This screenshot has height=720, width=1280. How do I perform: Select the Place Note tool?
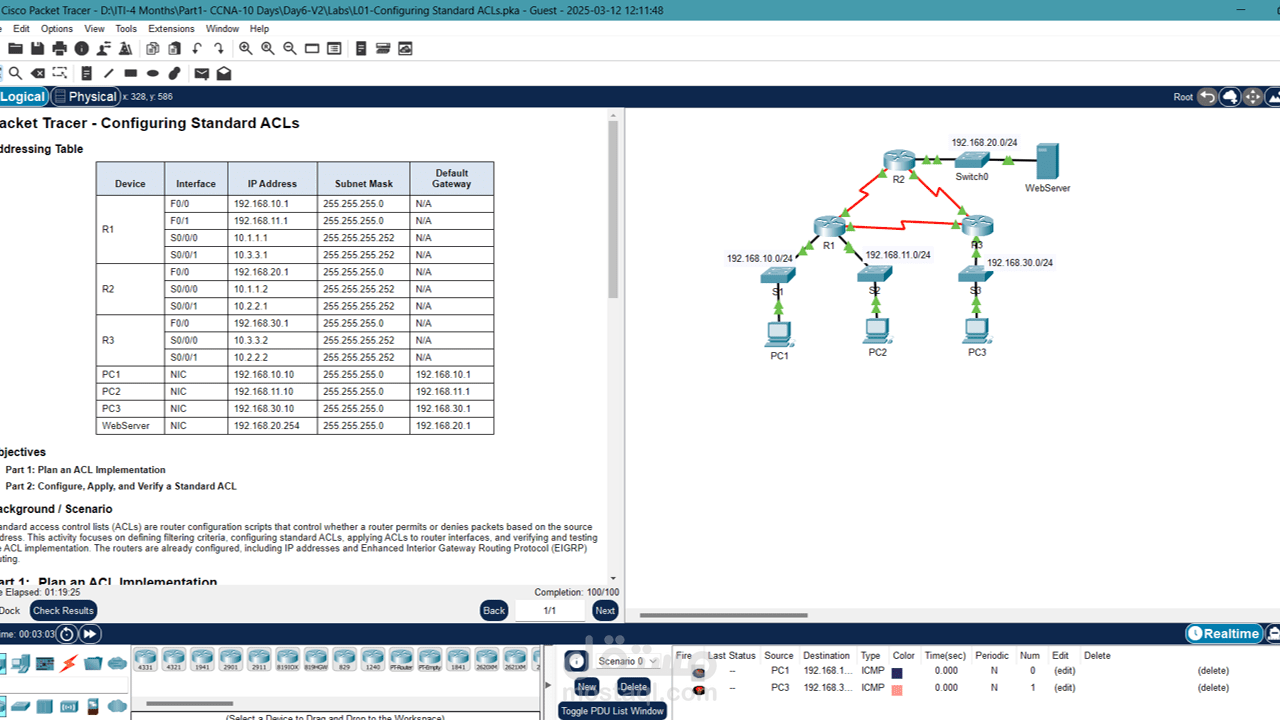(x=87, y=73)
